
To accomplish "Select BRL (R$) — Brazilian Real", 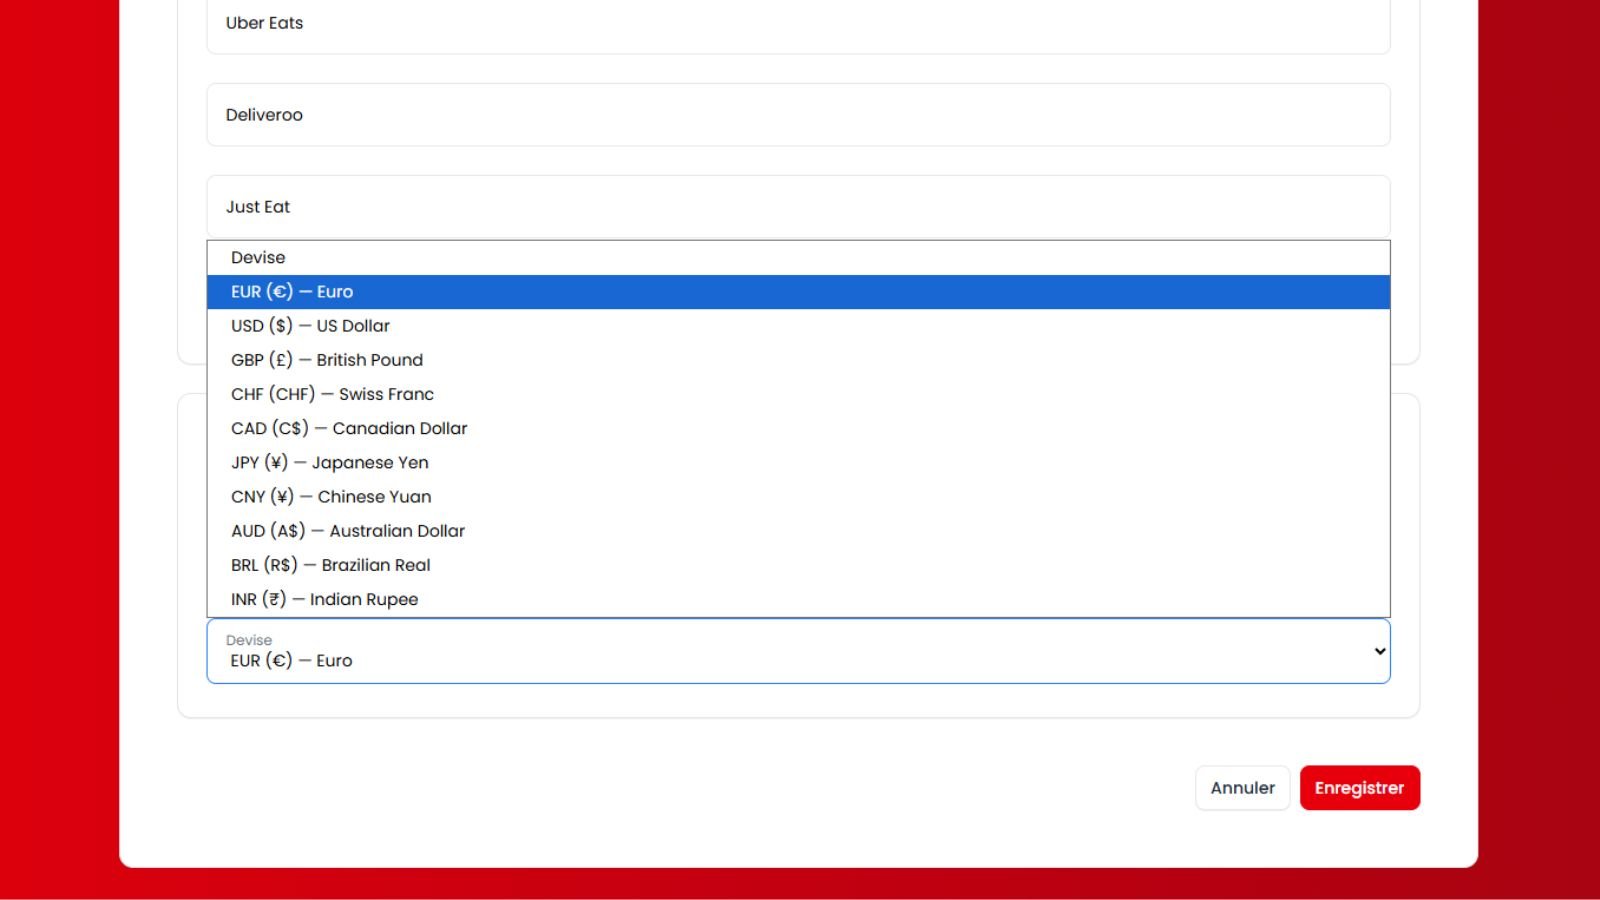I will [330, 565].
